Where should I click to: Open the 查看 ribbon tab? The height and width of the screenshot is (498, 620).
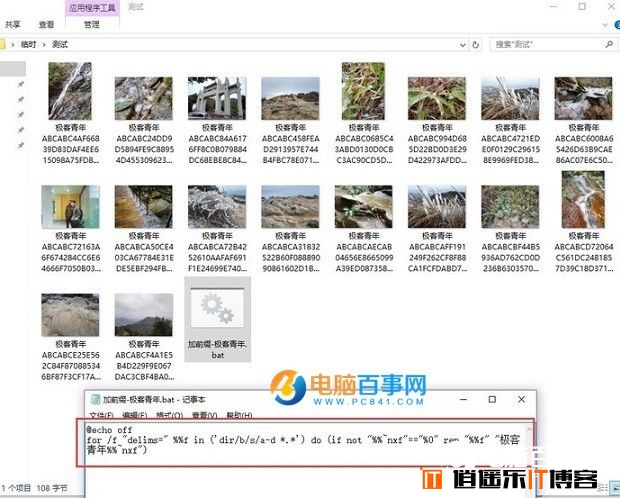click(x=46, y=25)
